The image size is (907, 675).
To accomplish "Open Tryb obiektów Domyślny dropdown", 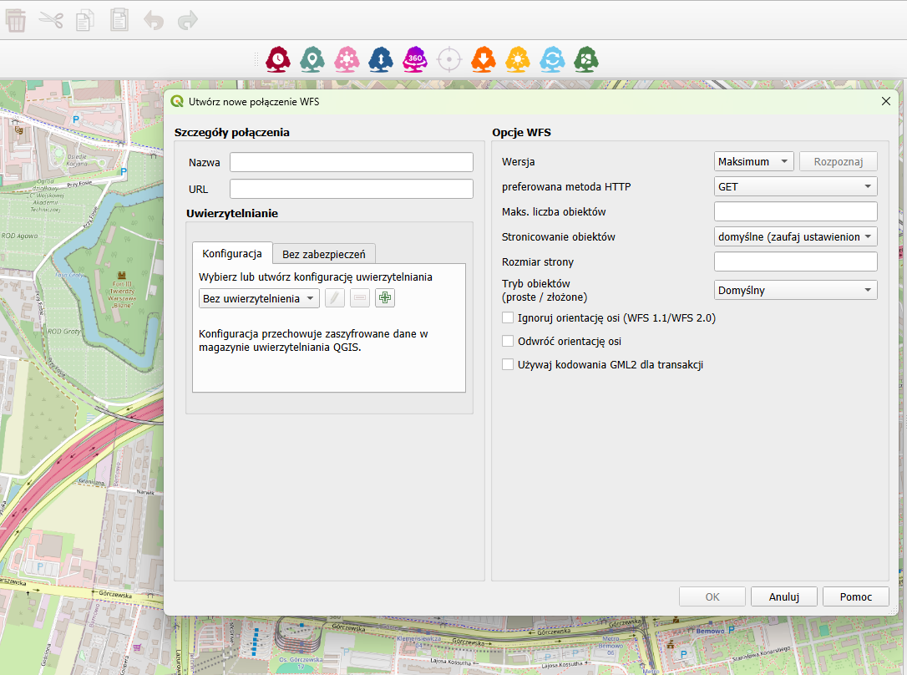I will click(795, 290).
